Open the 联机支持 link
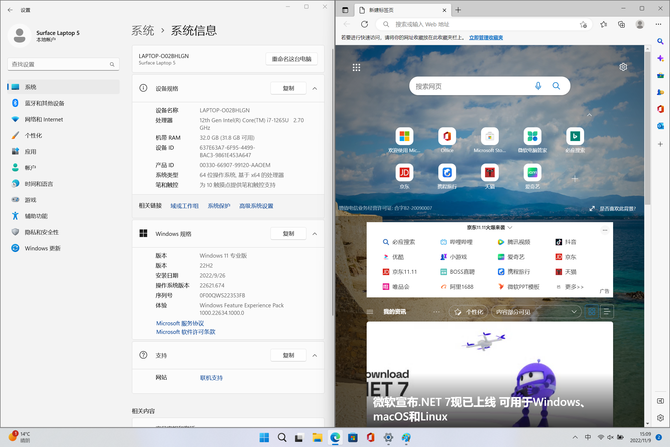Image resolution: width=670 pixels, height=447 pixels. 212,378
